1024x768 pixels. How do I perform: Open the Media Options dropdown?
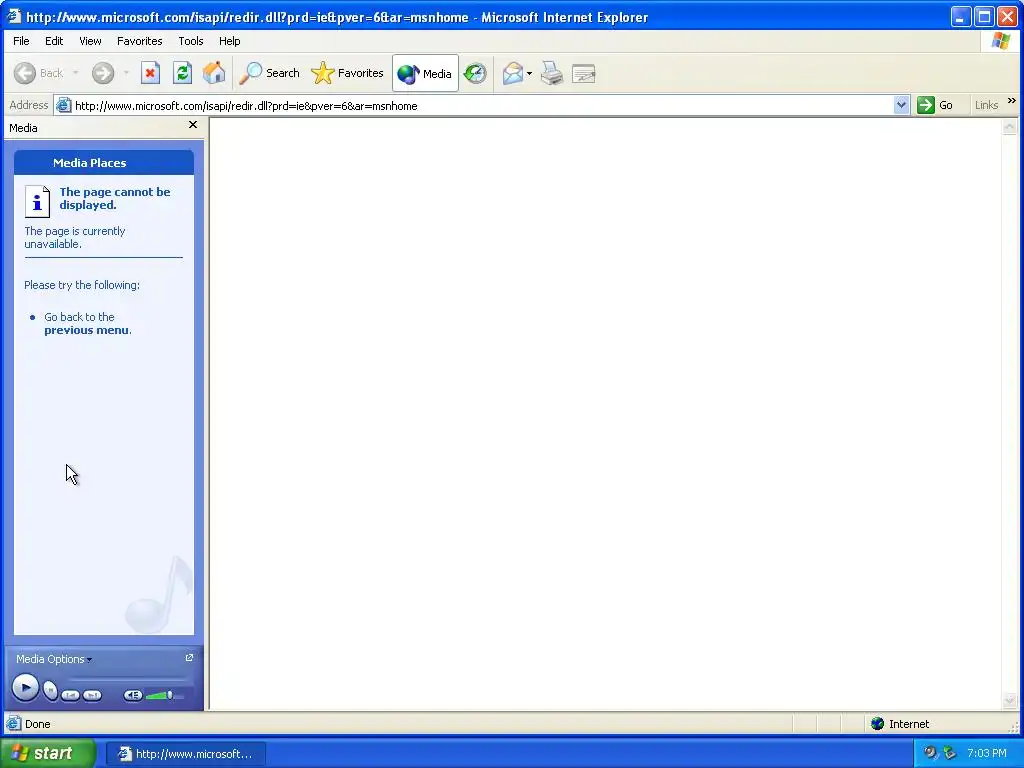(x=54, y=659)
